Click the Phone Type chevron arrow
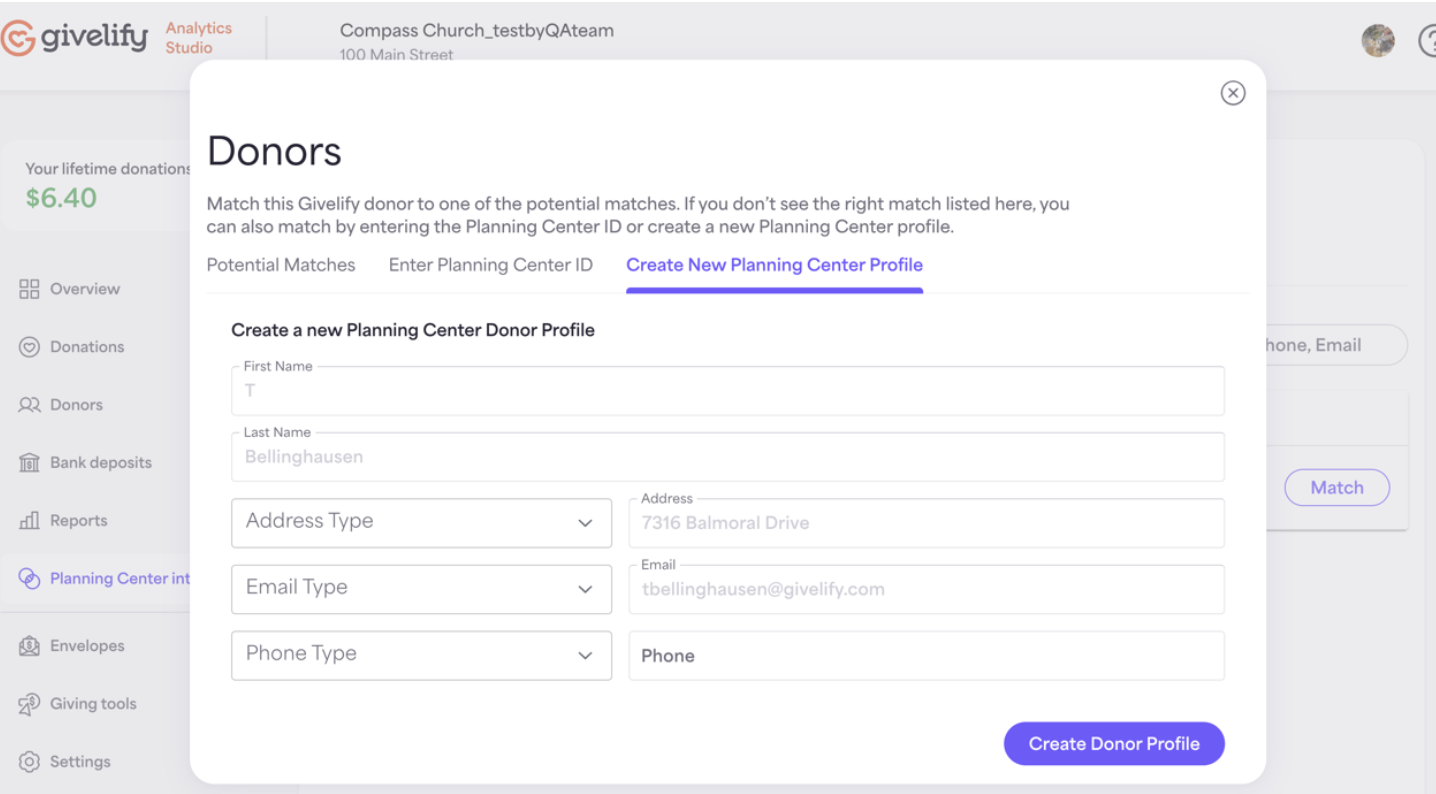This screenshot has height=794, width=1436. pyautogui.click(x=585, y=655)
